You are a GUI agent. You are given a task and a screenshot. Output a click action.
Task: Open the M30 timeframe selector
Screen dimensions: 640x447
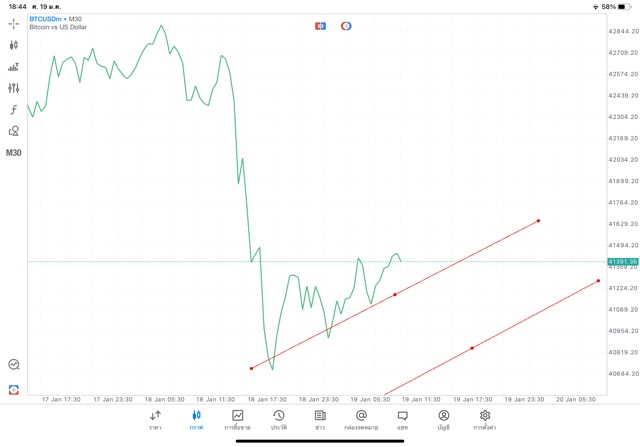(x=14, y=153)
